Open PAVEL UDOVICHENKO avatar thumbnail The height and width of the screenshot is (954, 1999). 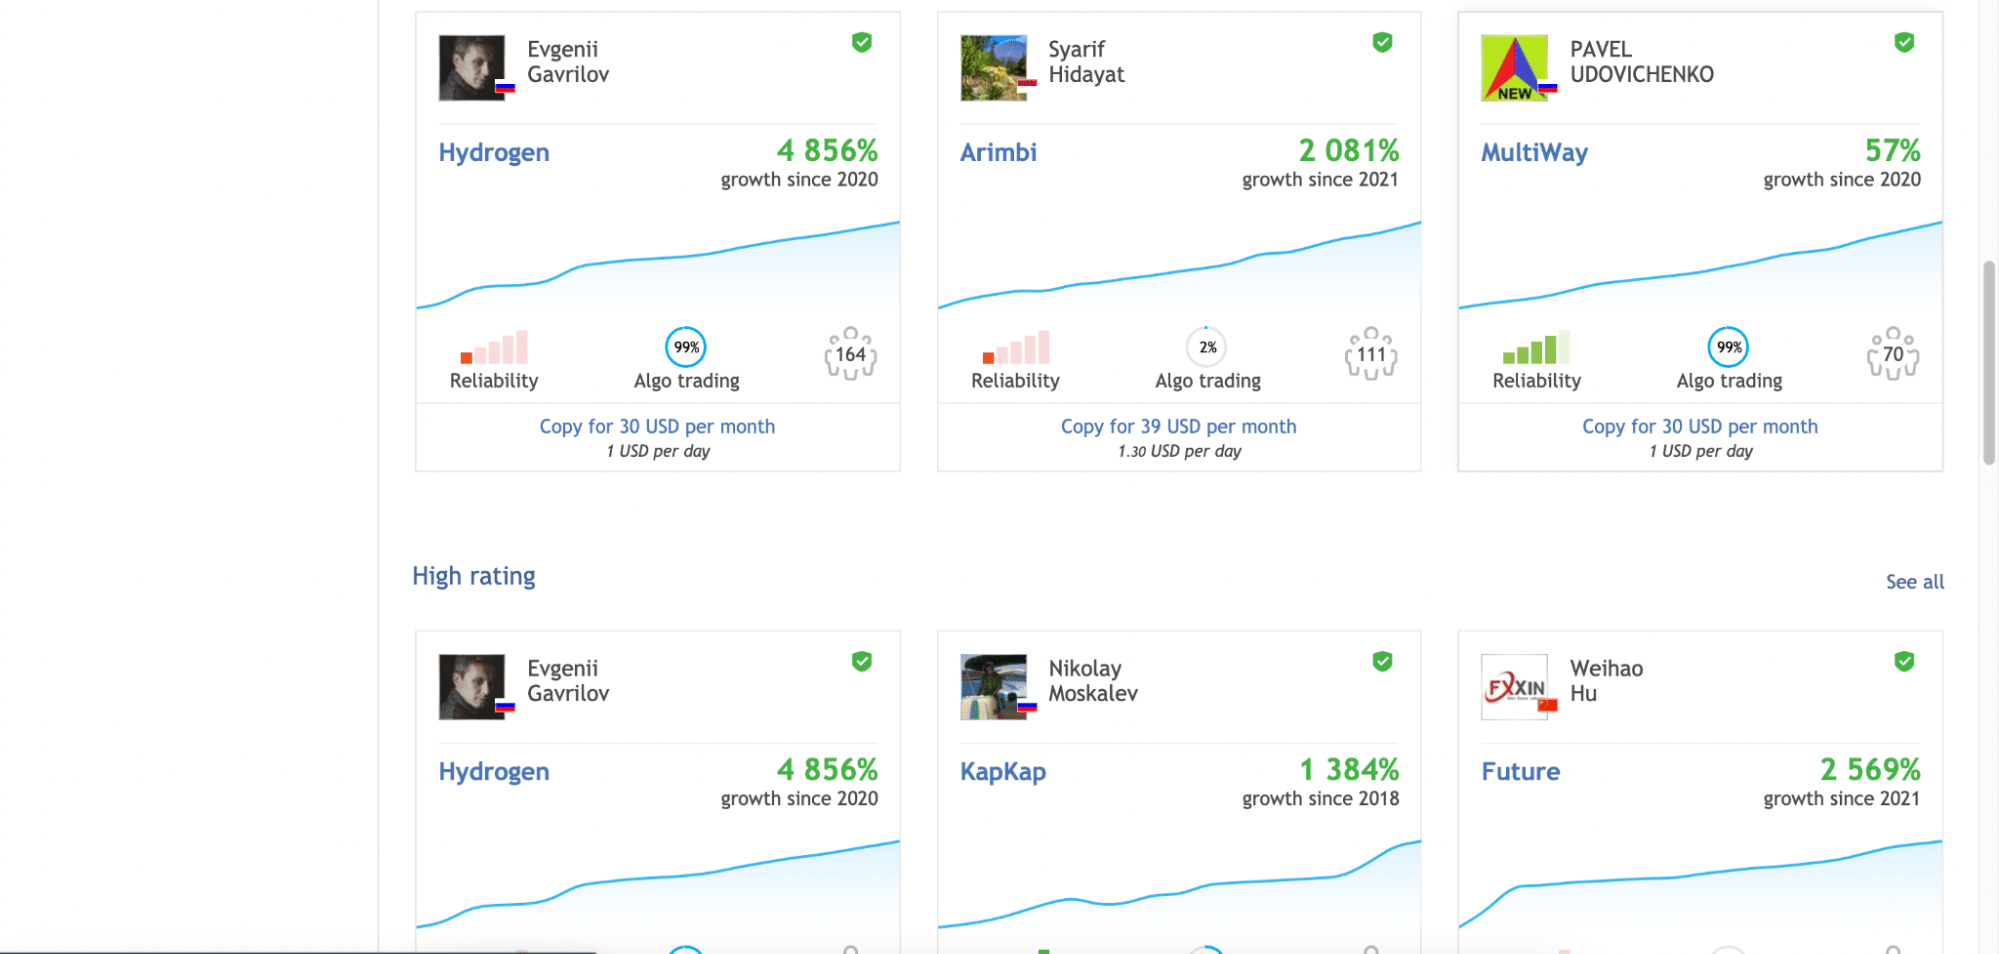(1515, 68)
